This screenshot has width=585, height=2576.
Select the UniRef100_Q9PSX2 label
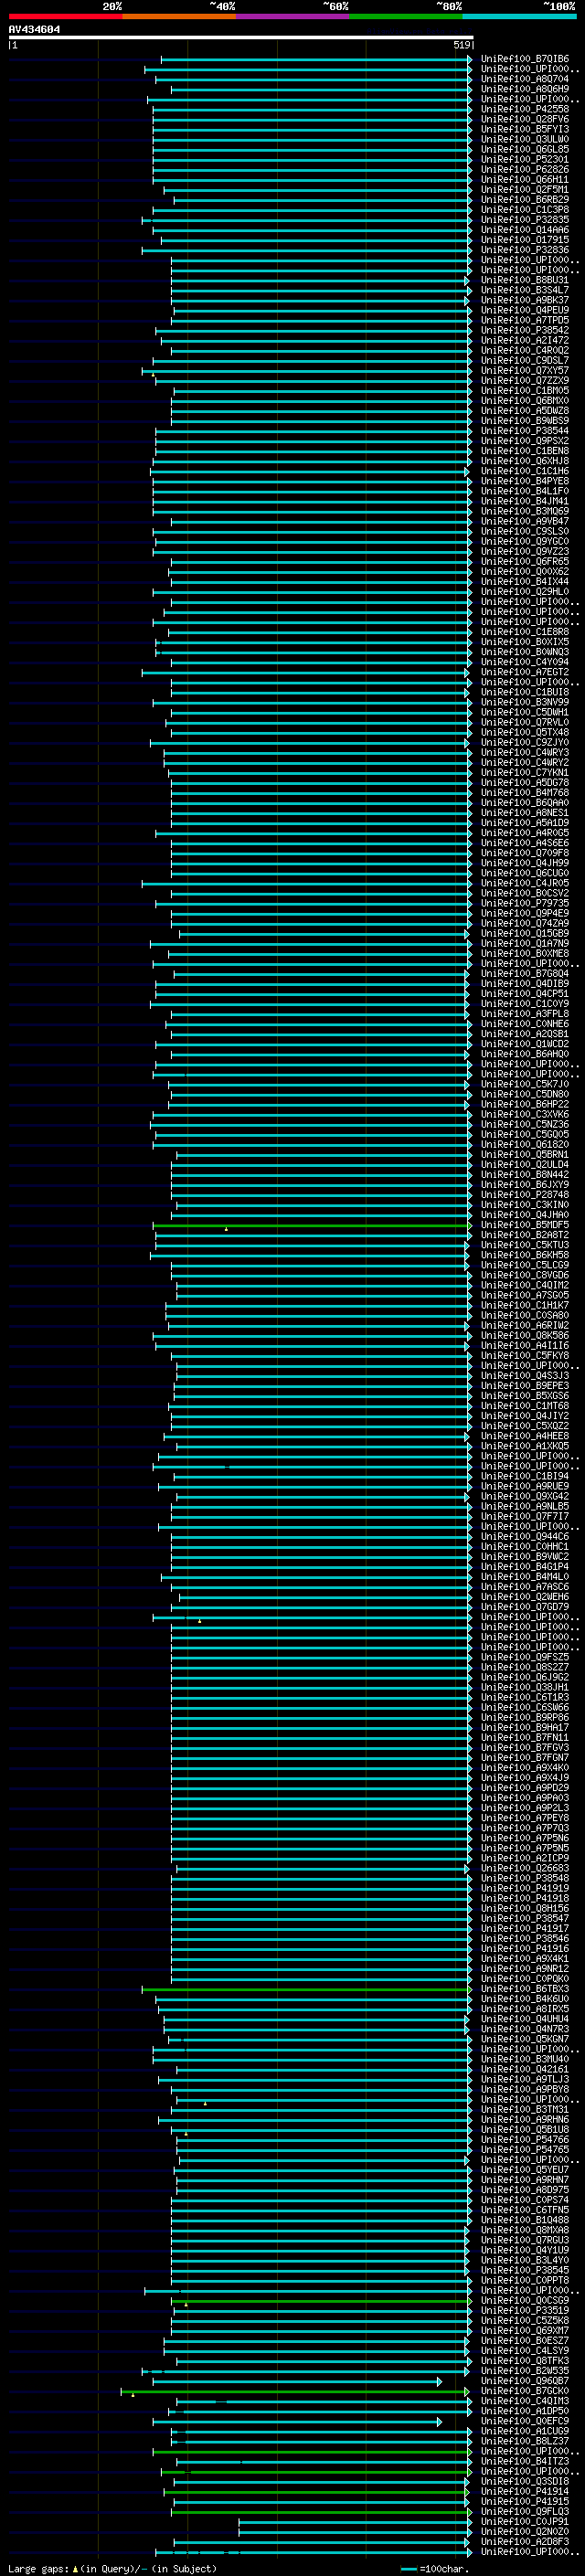pyautogui.click(x=525, y=441)
